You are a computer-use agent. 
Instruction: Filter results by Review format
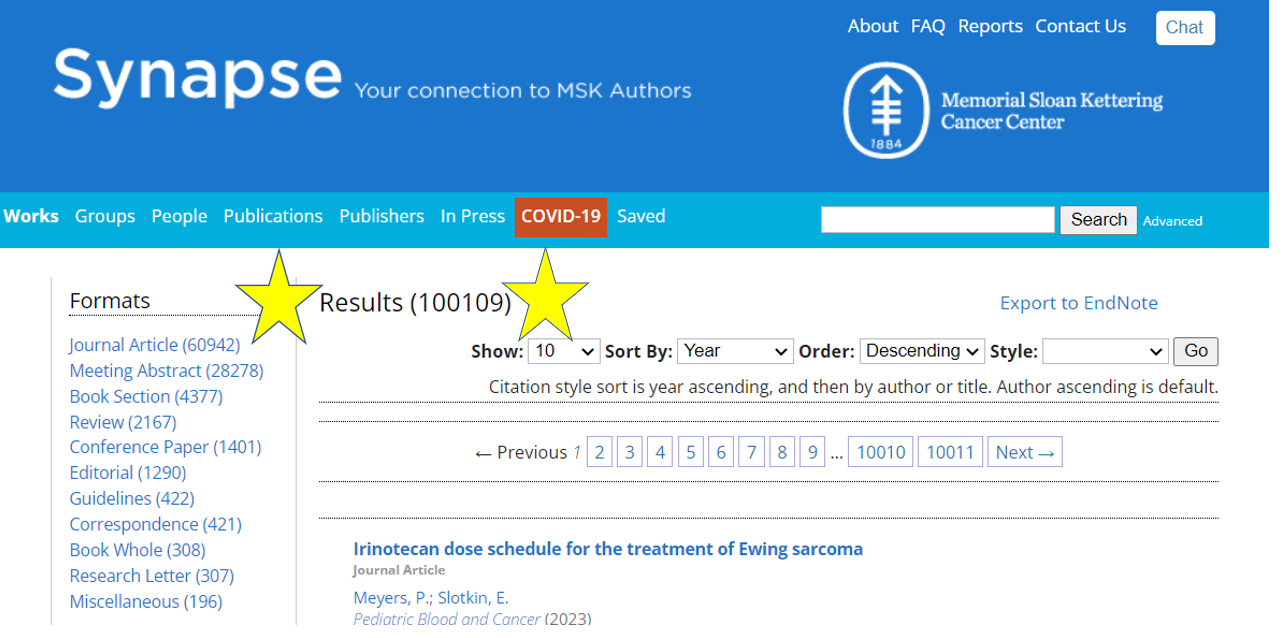point(123,422)
